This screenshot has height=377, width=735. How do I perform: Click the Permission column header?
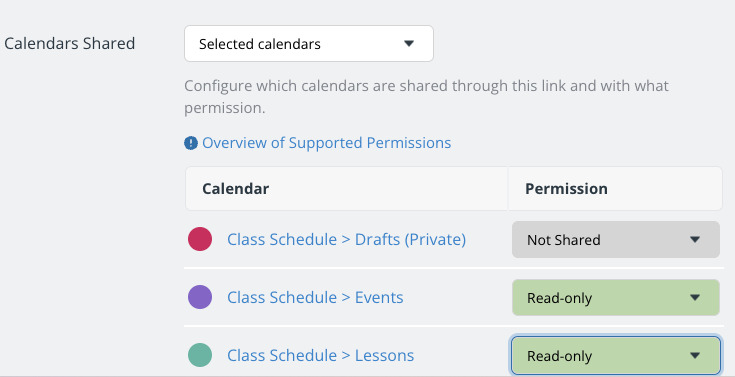pyautogui.click(x=566, y=188)
